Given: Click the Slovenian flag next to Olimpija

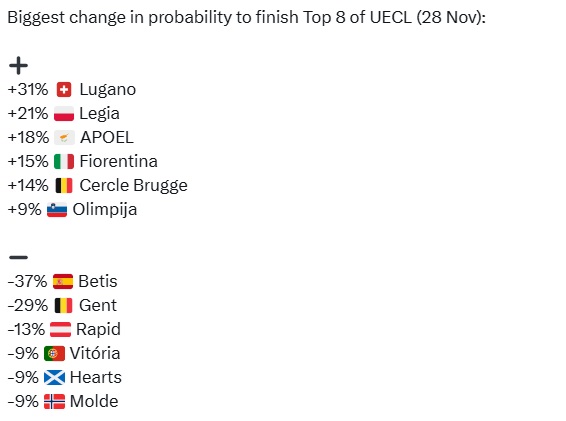Looking at the screenshot, I should click(57, 210).
